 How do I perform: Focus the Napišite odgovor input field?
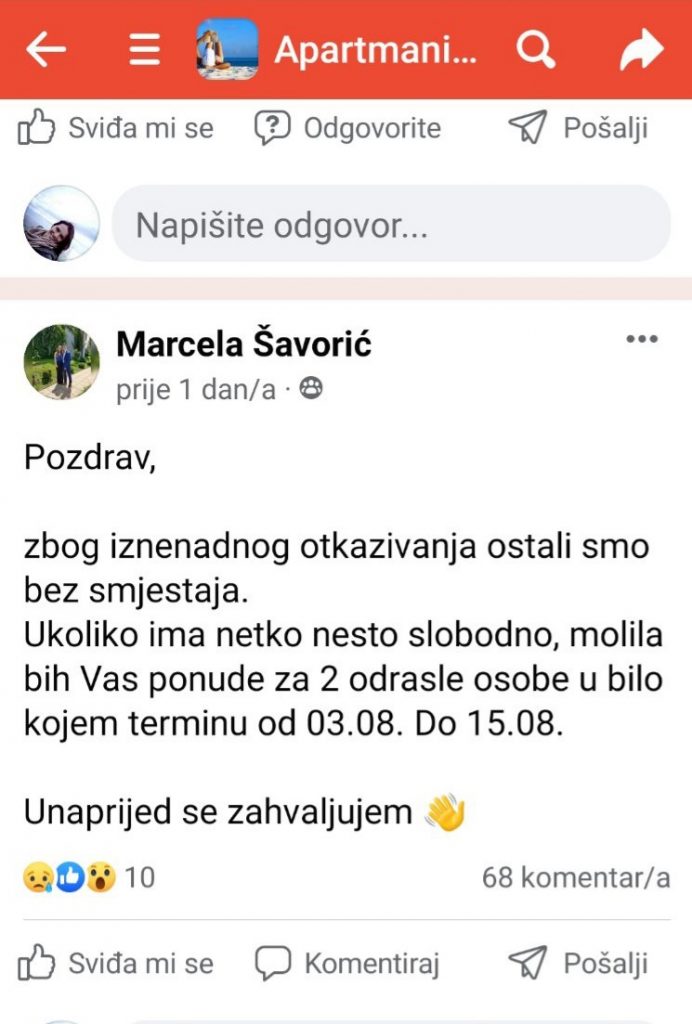[390, 224]
